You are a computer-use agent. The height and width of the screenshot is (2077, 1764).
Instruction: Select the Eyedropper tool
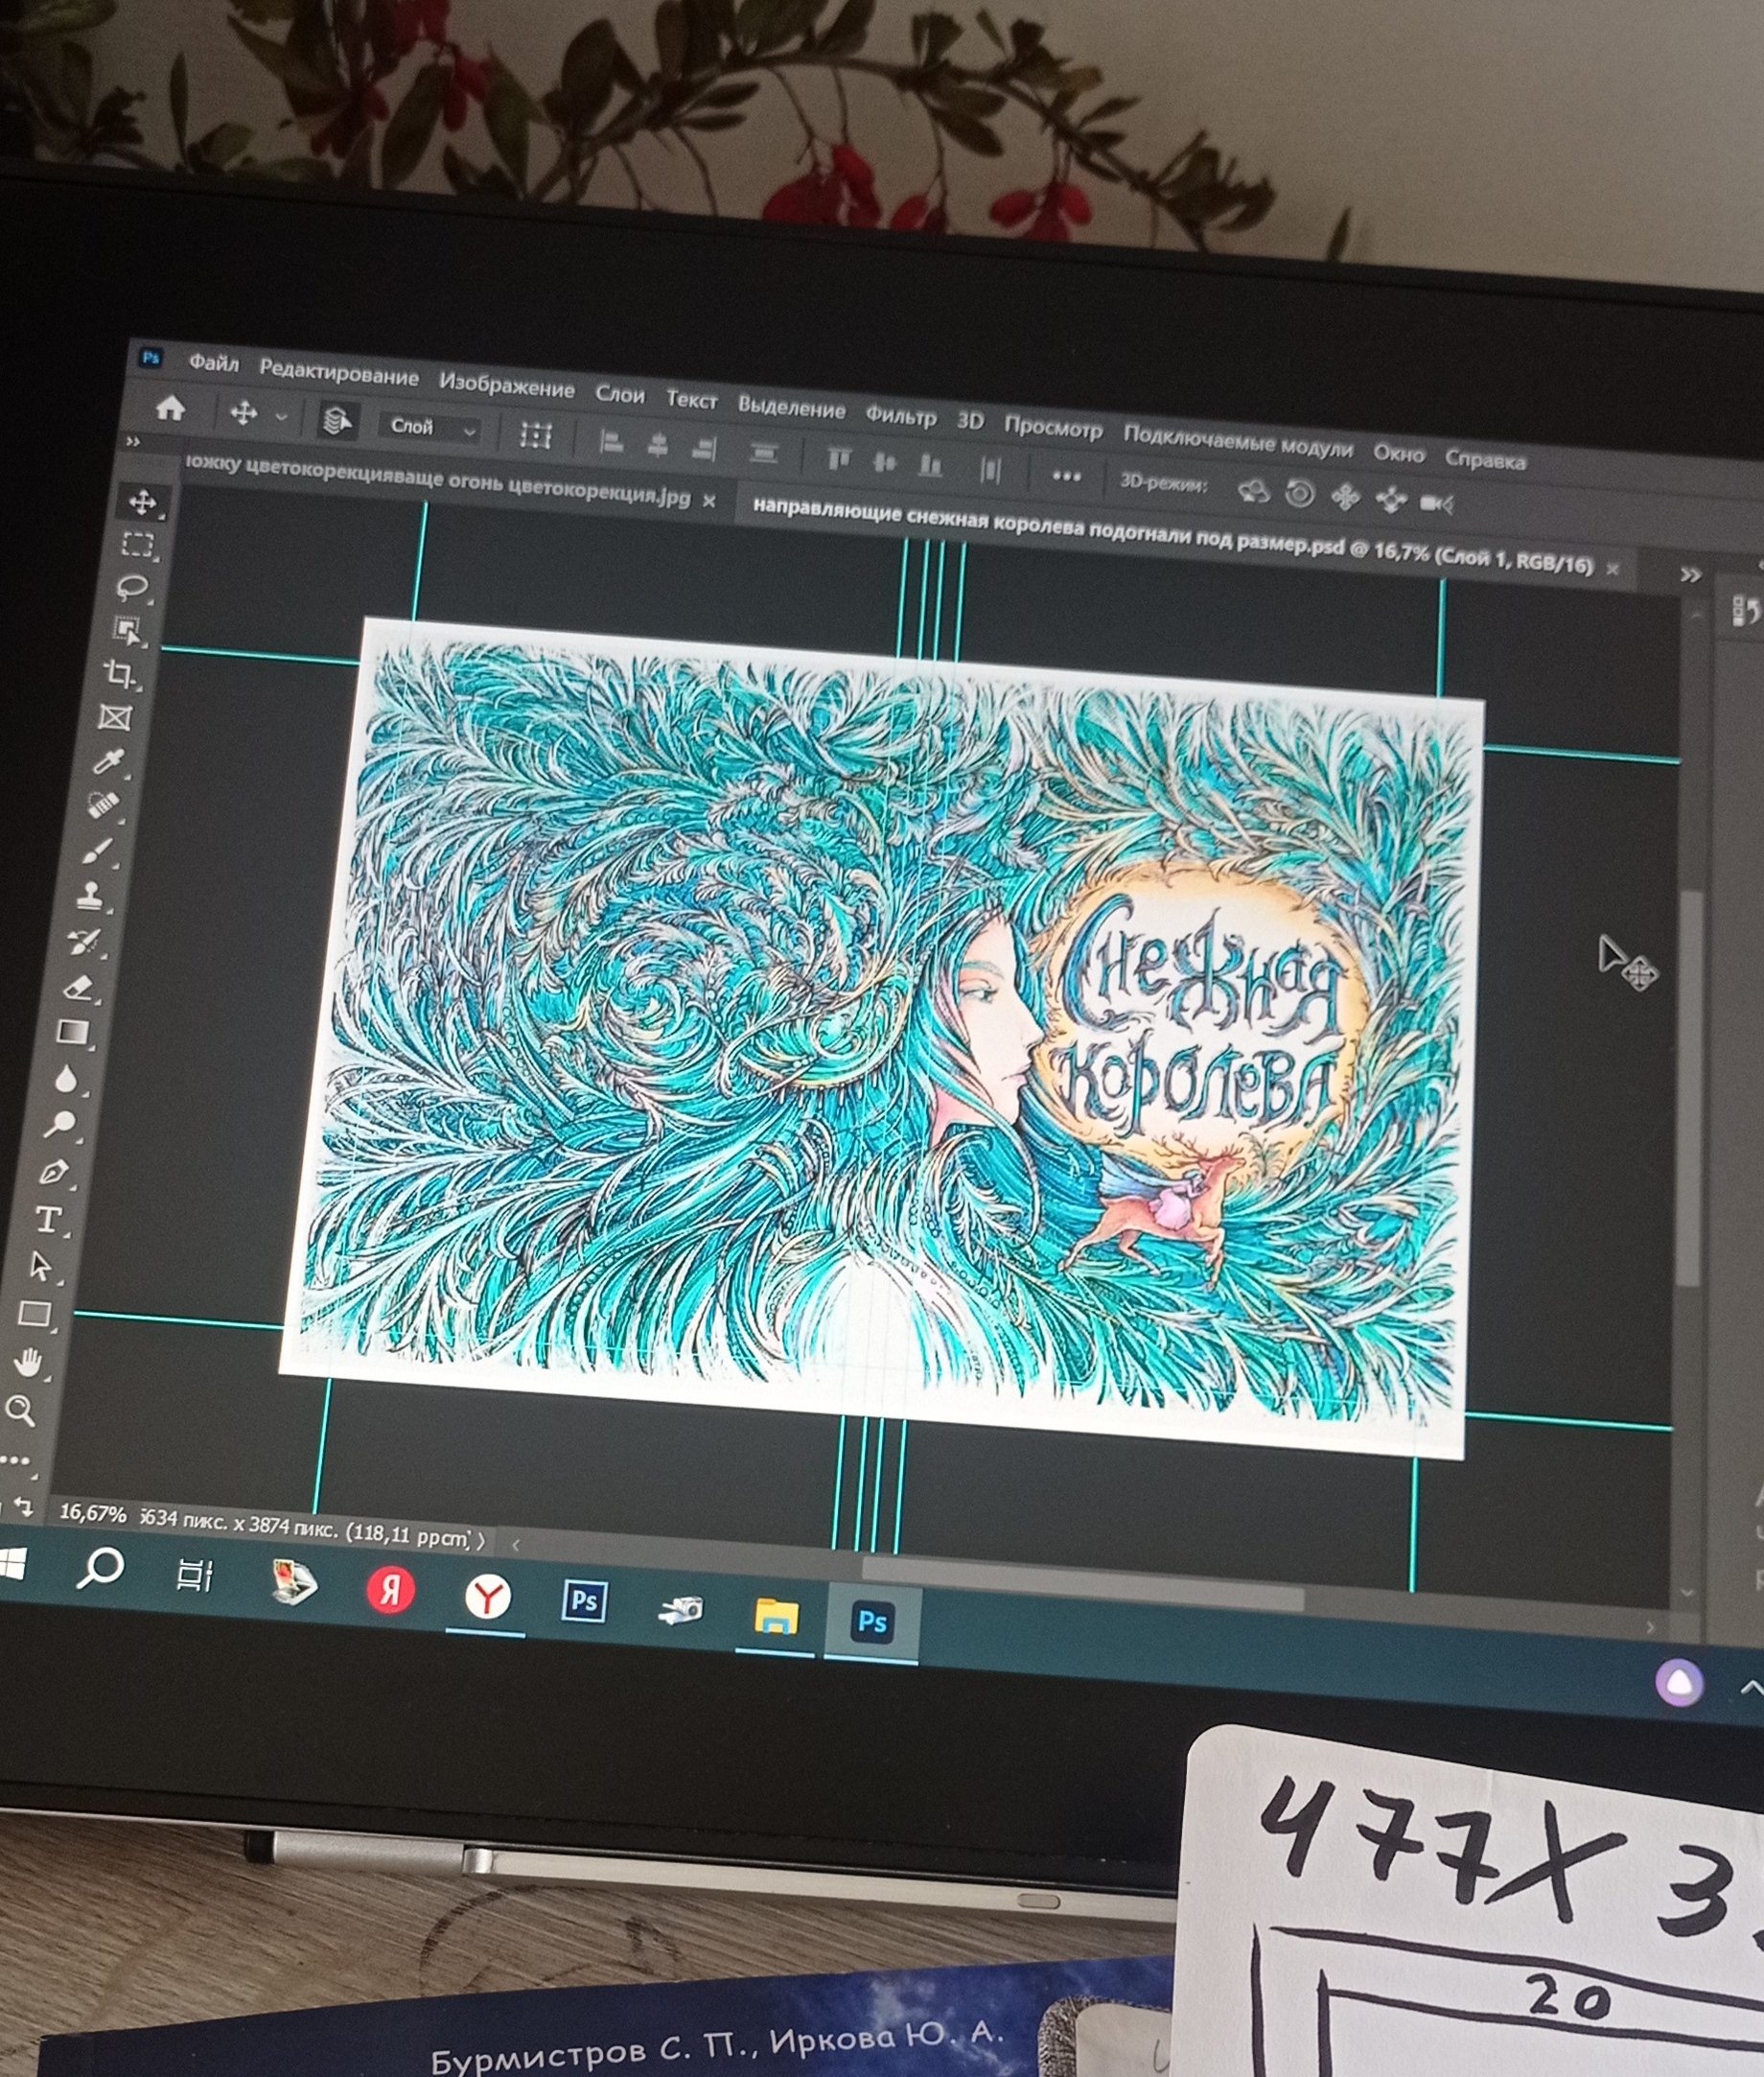click(x=108, y=762)
